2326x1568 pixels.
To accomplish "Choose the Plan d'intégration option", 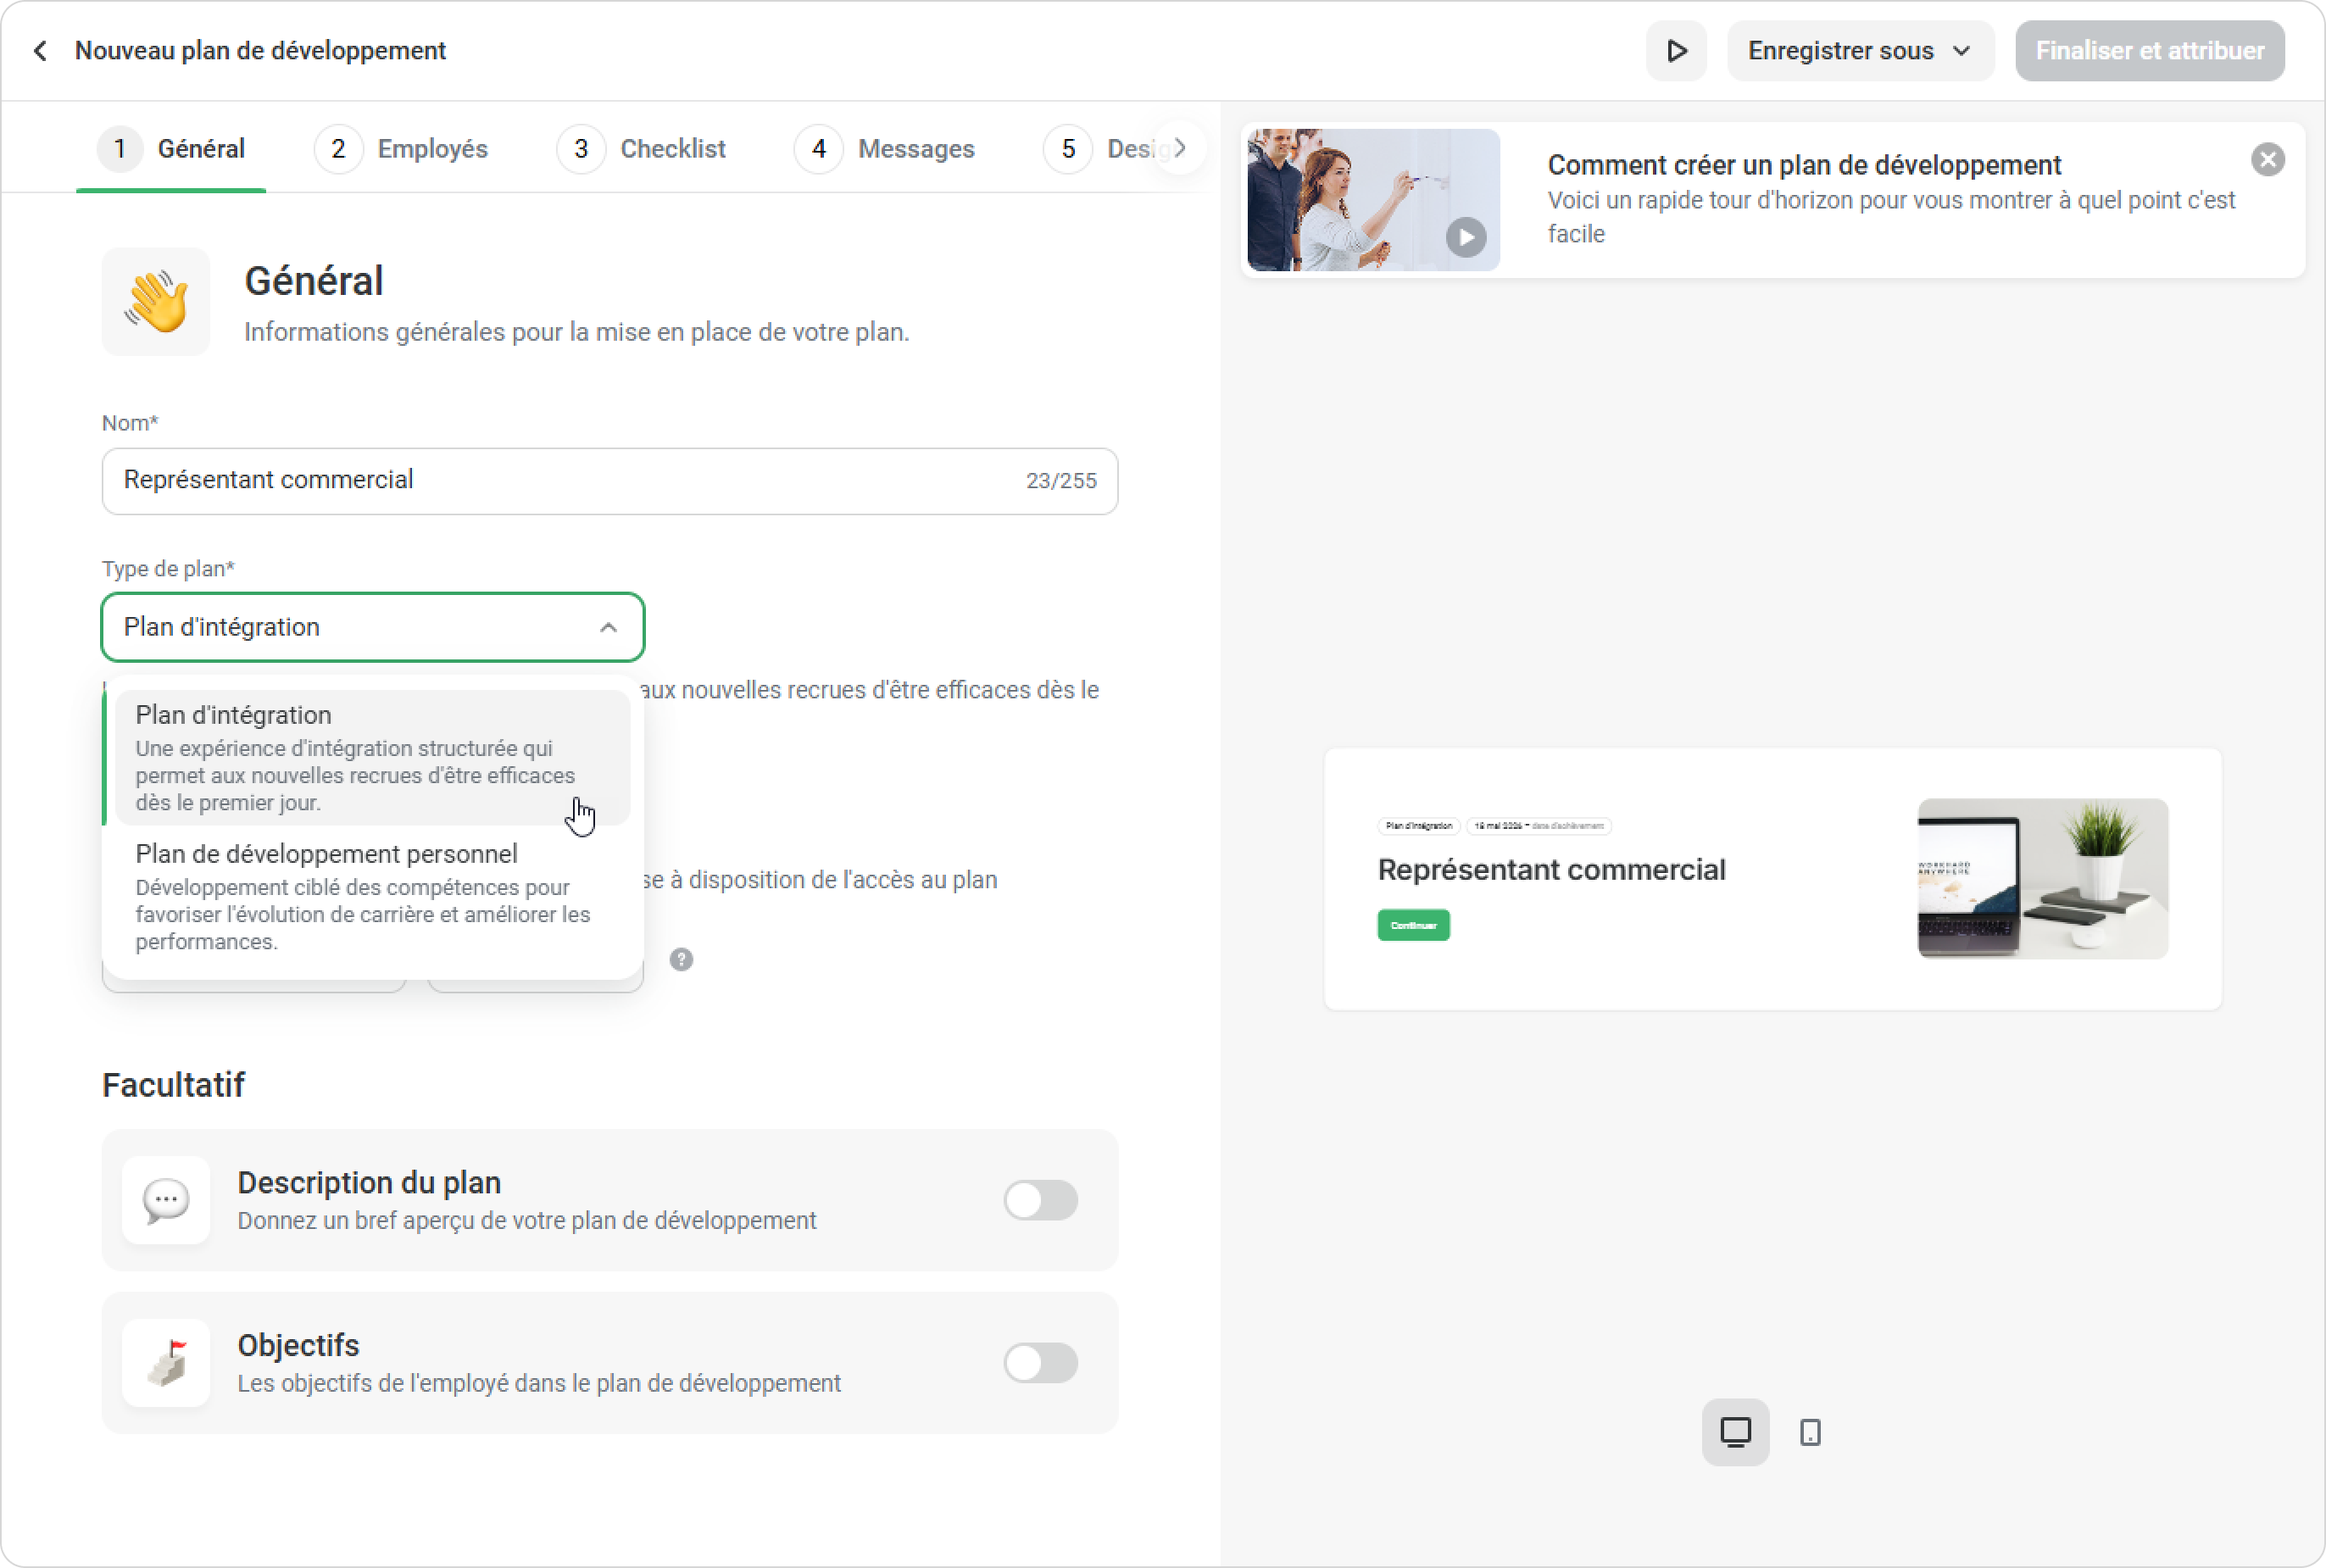I will tap(373, 757).
